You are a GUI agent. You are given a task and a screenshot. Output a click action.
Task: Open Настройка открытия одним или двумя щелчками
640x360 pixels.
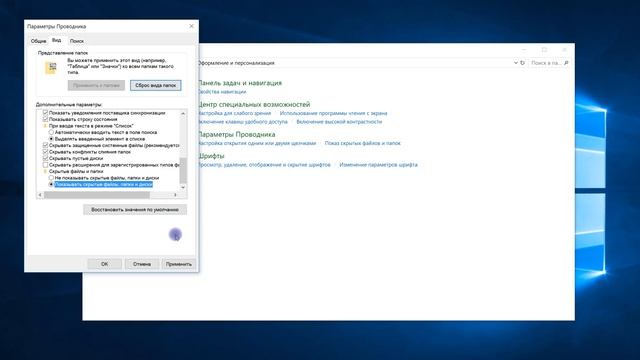[257, 143]
